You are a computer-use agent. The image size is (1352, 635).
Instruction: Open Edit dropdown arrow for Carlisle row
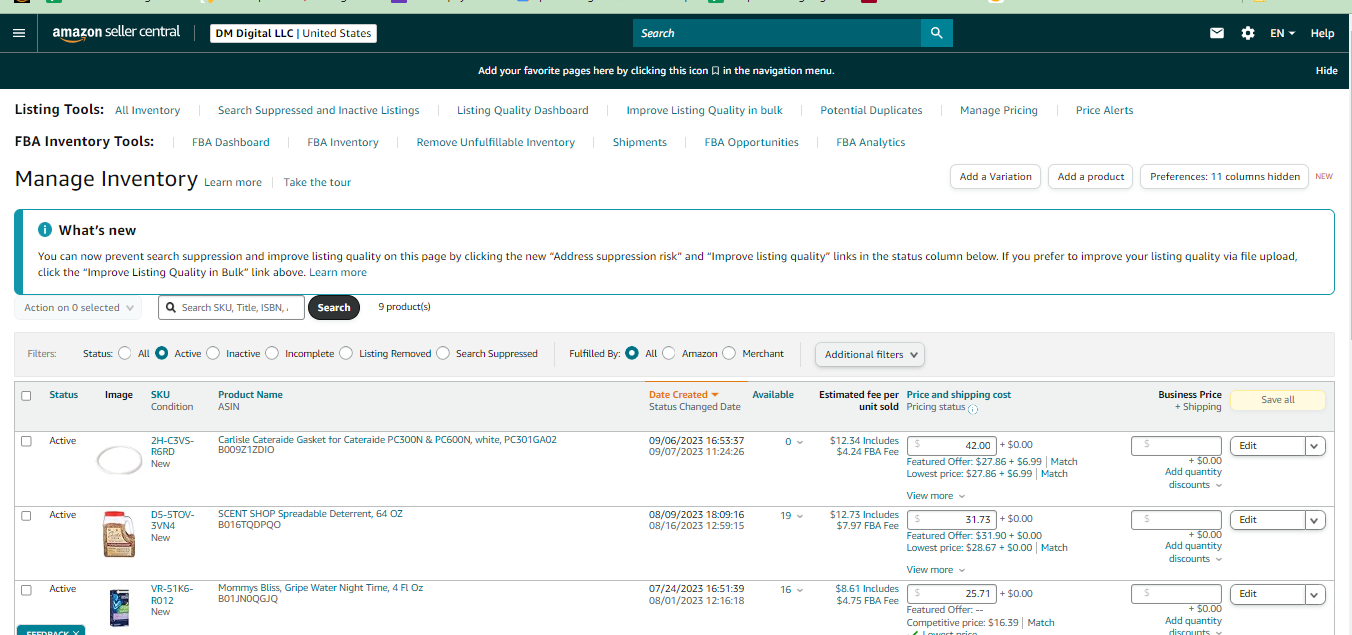(1315, 446)
